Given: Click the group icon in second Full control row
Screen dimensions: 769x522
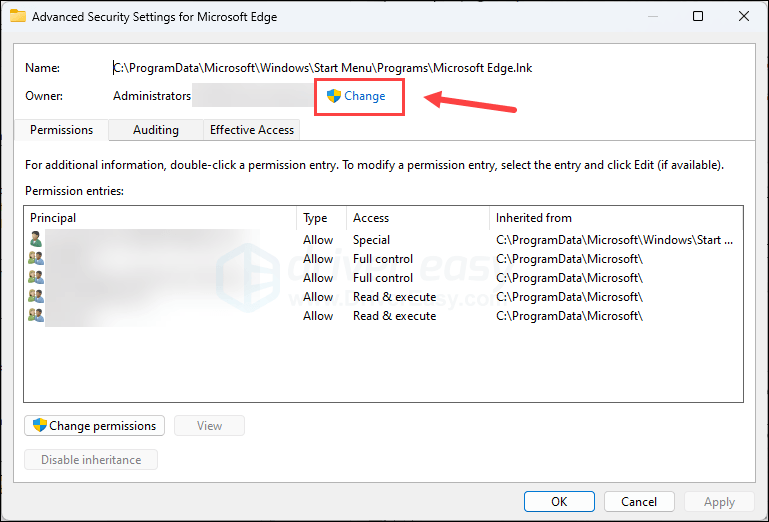Looking at the screenshot, I should coord(36,278).
